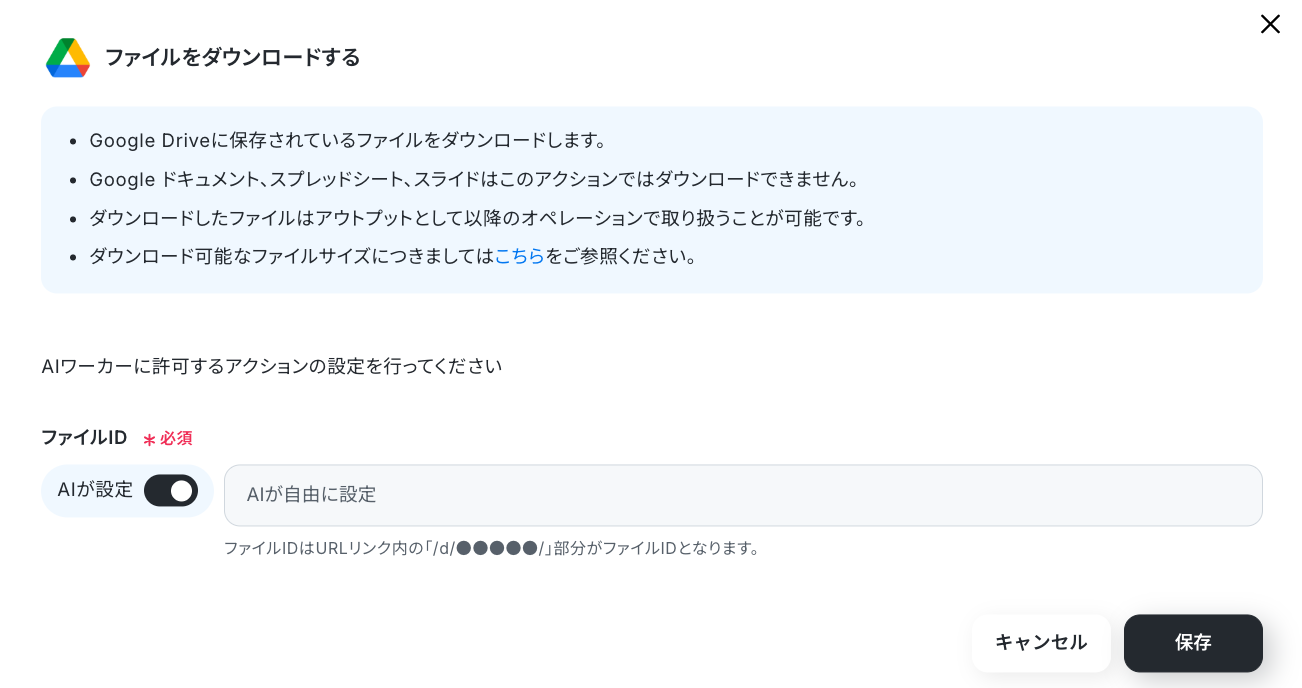Click the キャンセル button
The width and height of the screenshot is (1302, 688).
tap(1041, 643)
